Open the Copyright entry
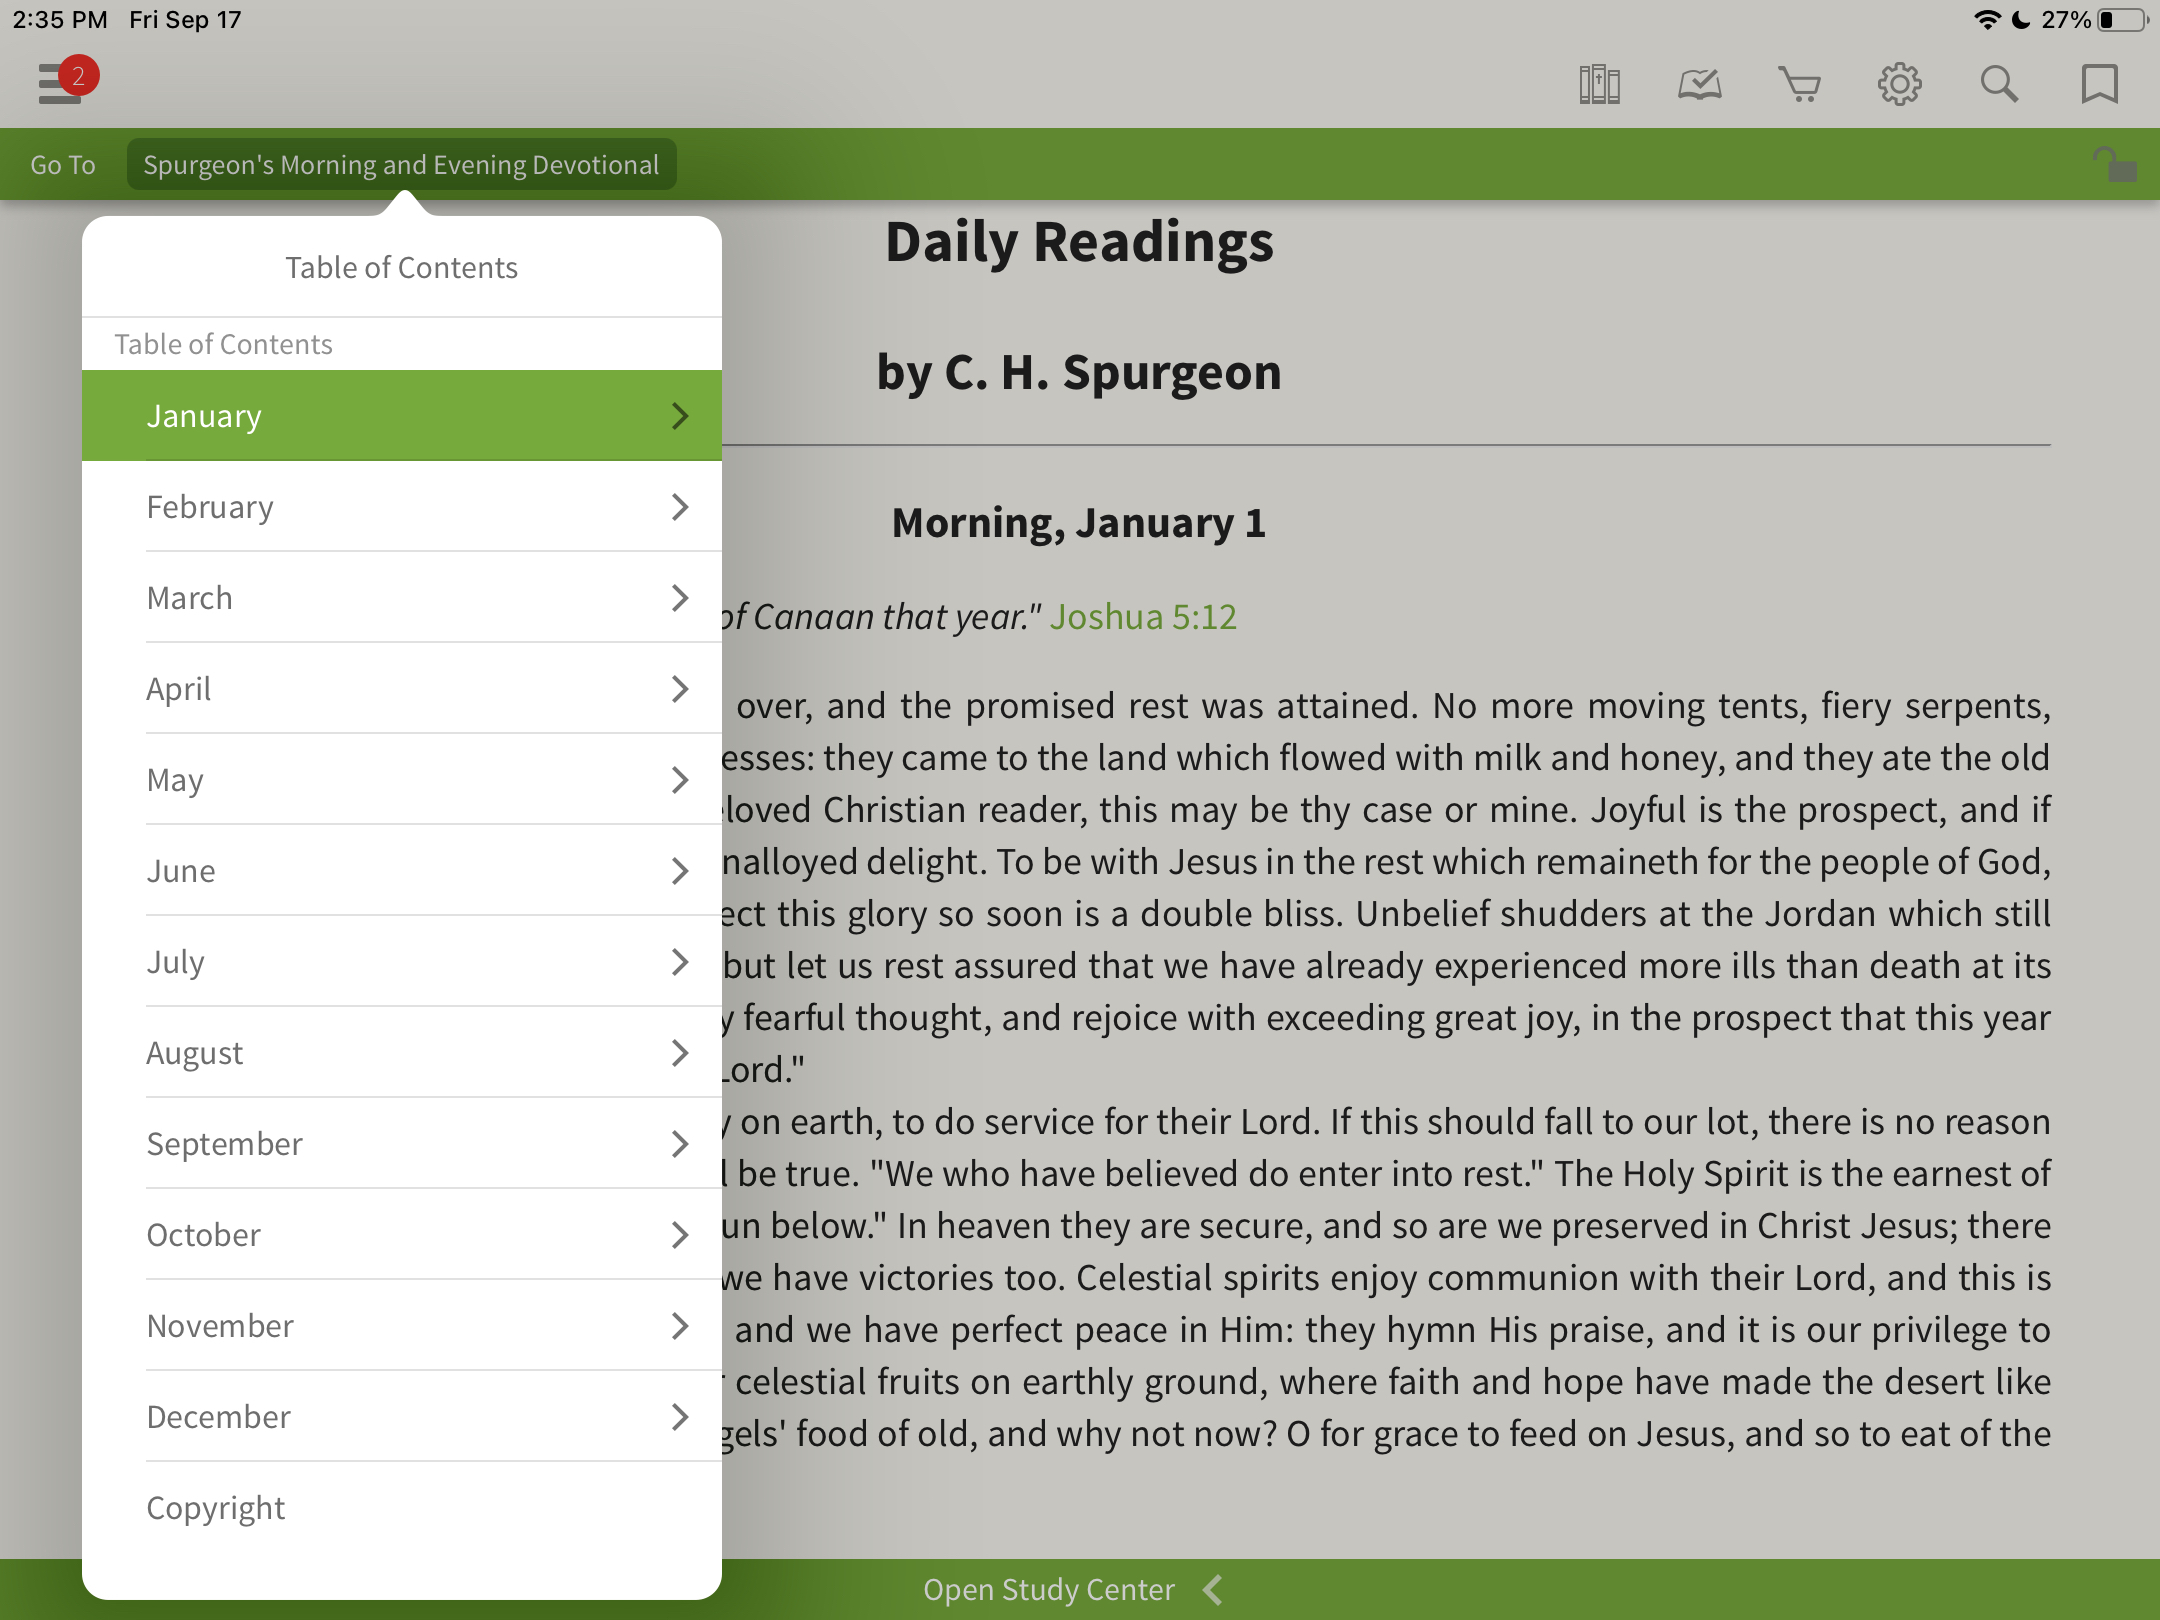The image size is (2160, 1620). 402,1508
